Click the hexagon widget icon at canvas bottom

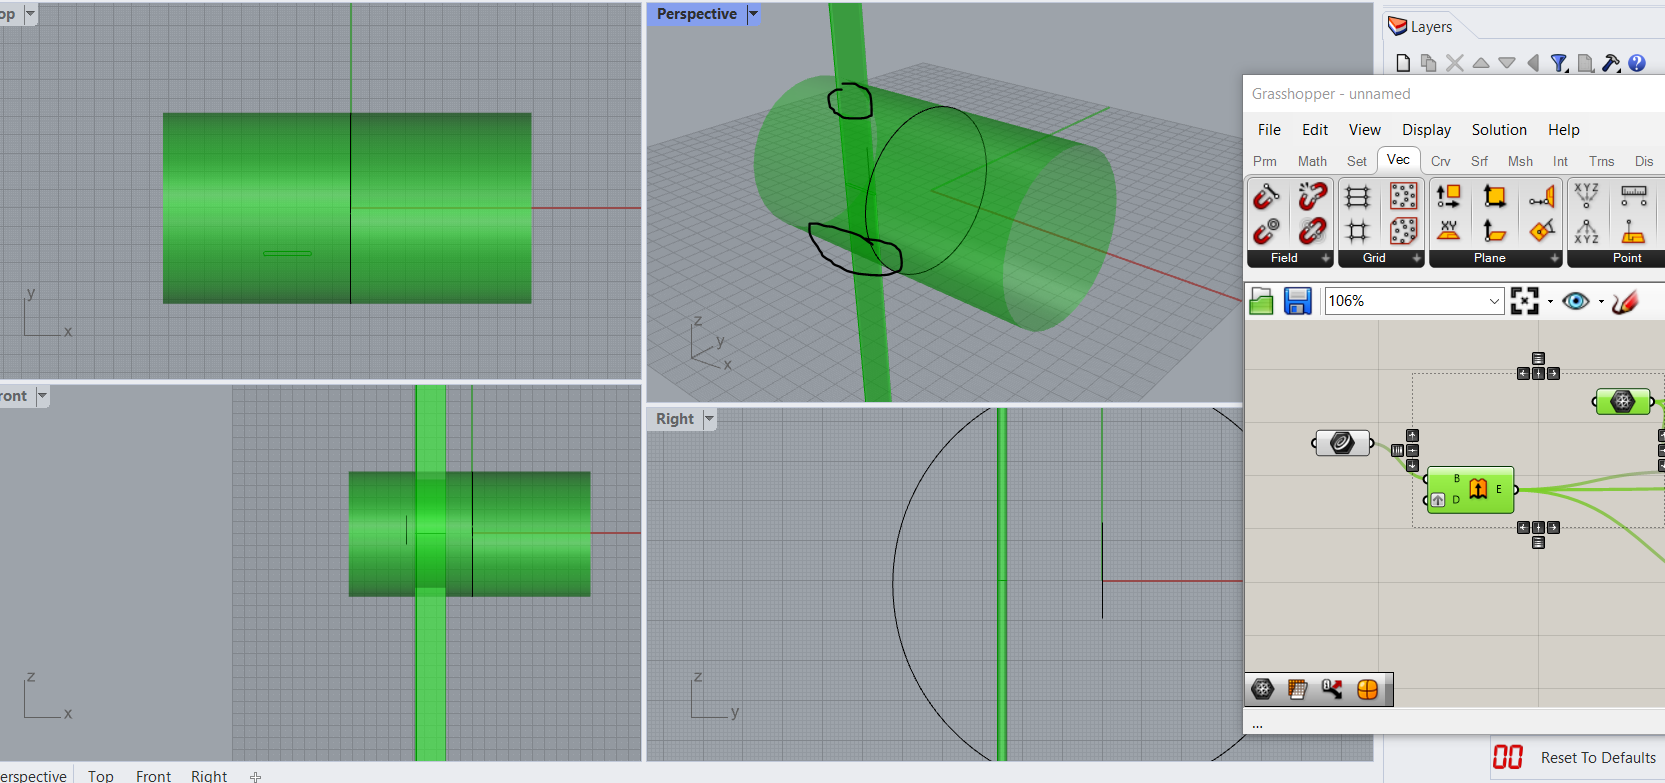click(x=1263, y=689)
